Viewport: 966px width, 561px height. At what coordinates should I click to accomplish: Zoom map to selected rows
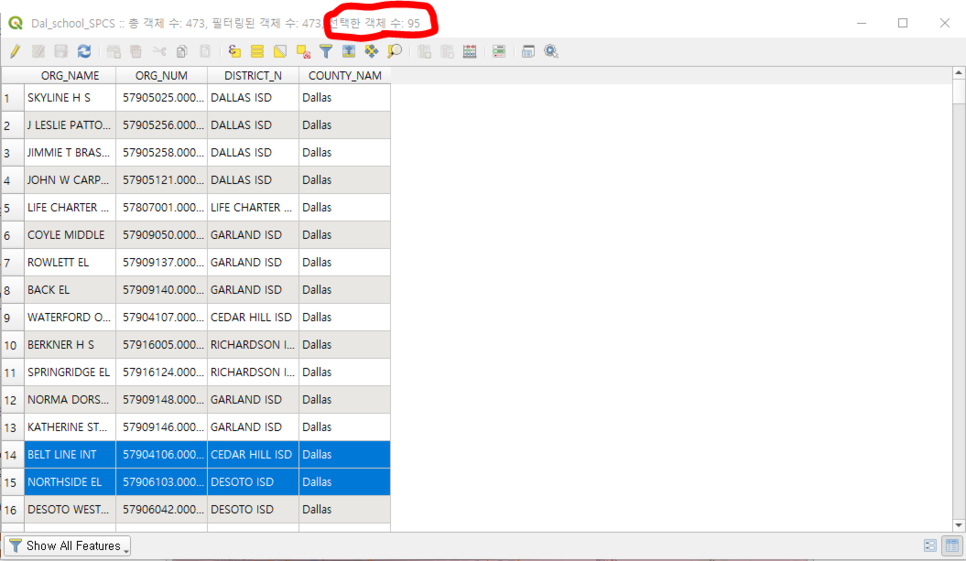[x=395, y=52]
